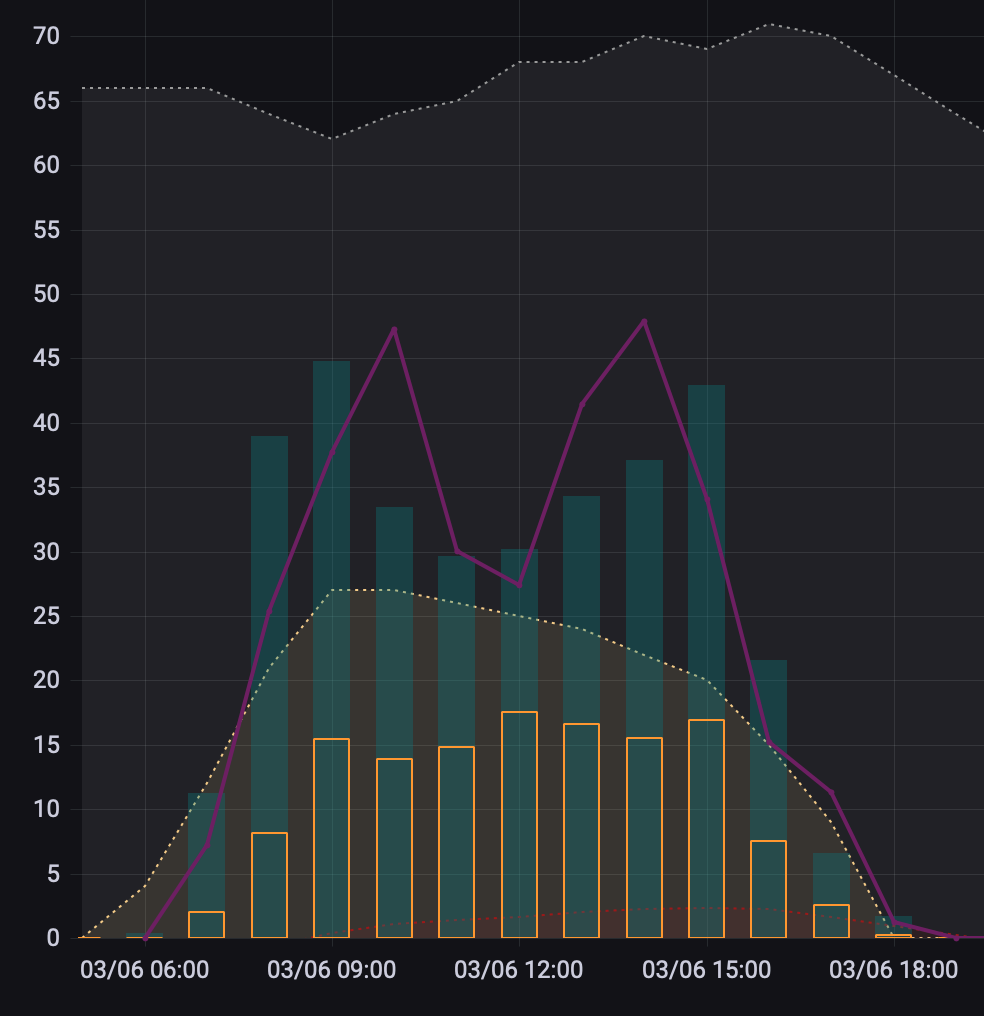The image size is (984, 1016).
Task: Click the purple line peak near 14:00
Action: (644, 321)
